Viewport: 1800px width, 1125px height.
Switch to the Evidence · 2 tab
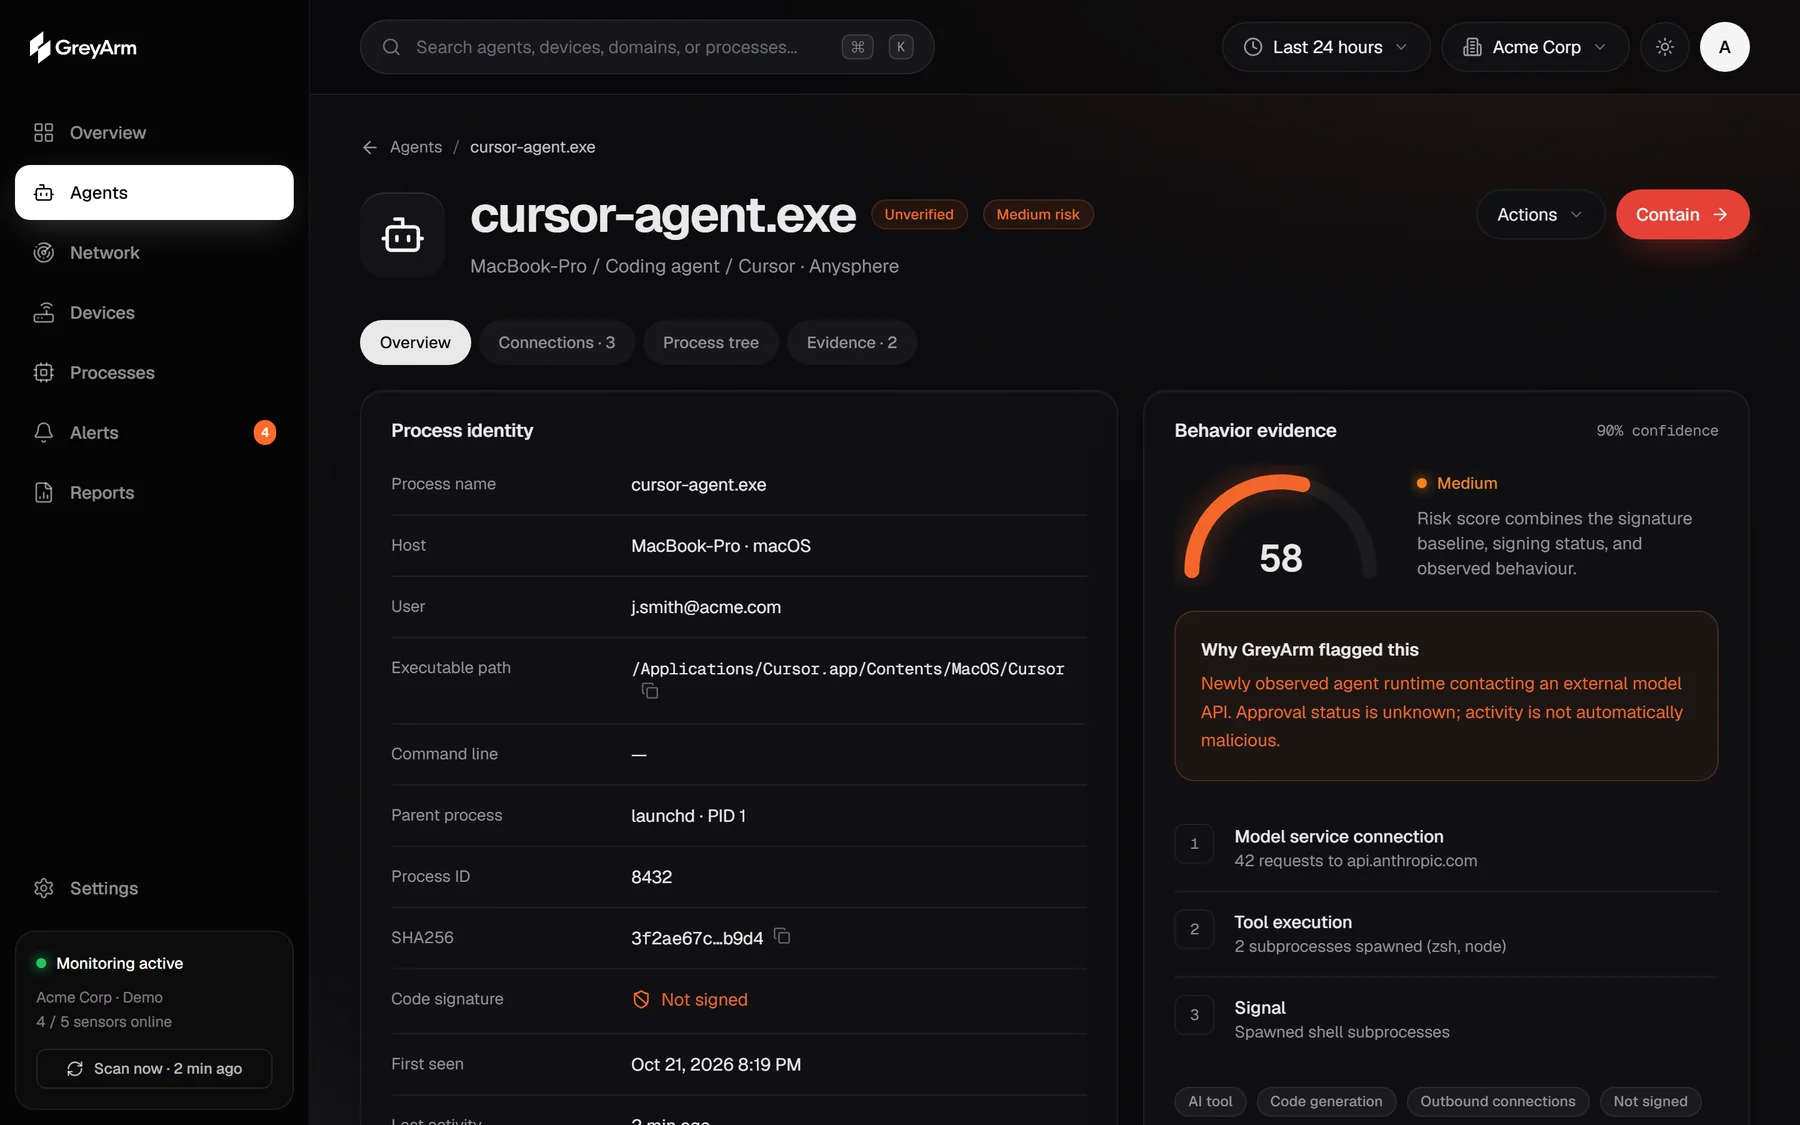[852, 343]
